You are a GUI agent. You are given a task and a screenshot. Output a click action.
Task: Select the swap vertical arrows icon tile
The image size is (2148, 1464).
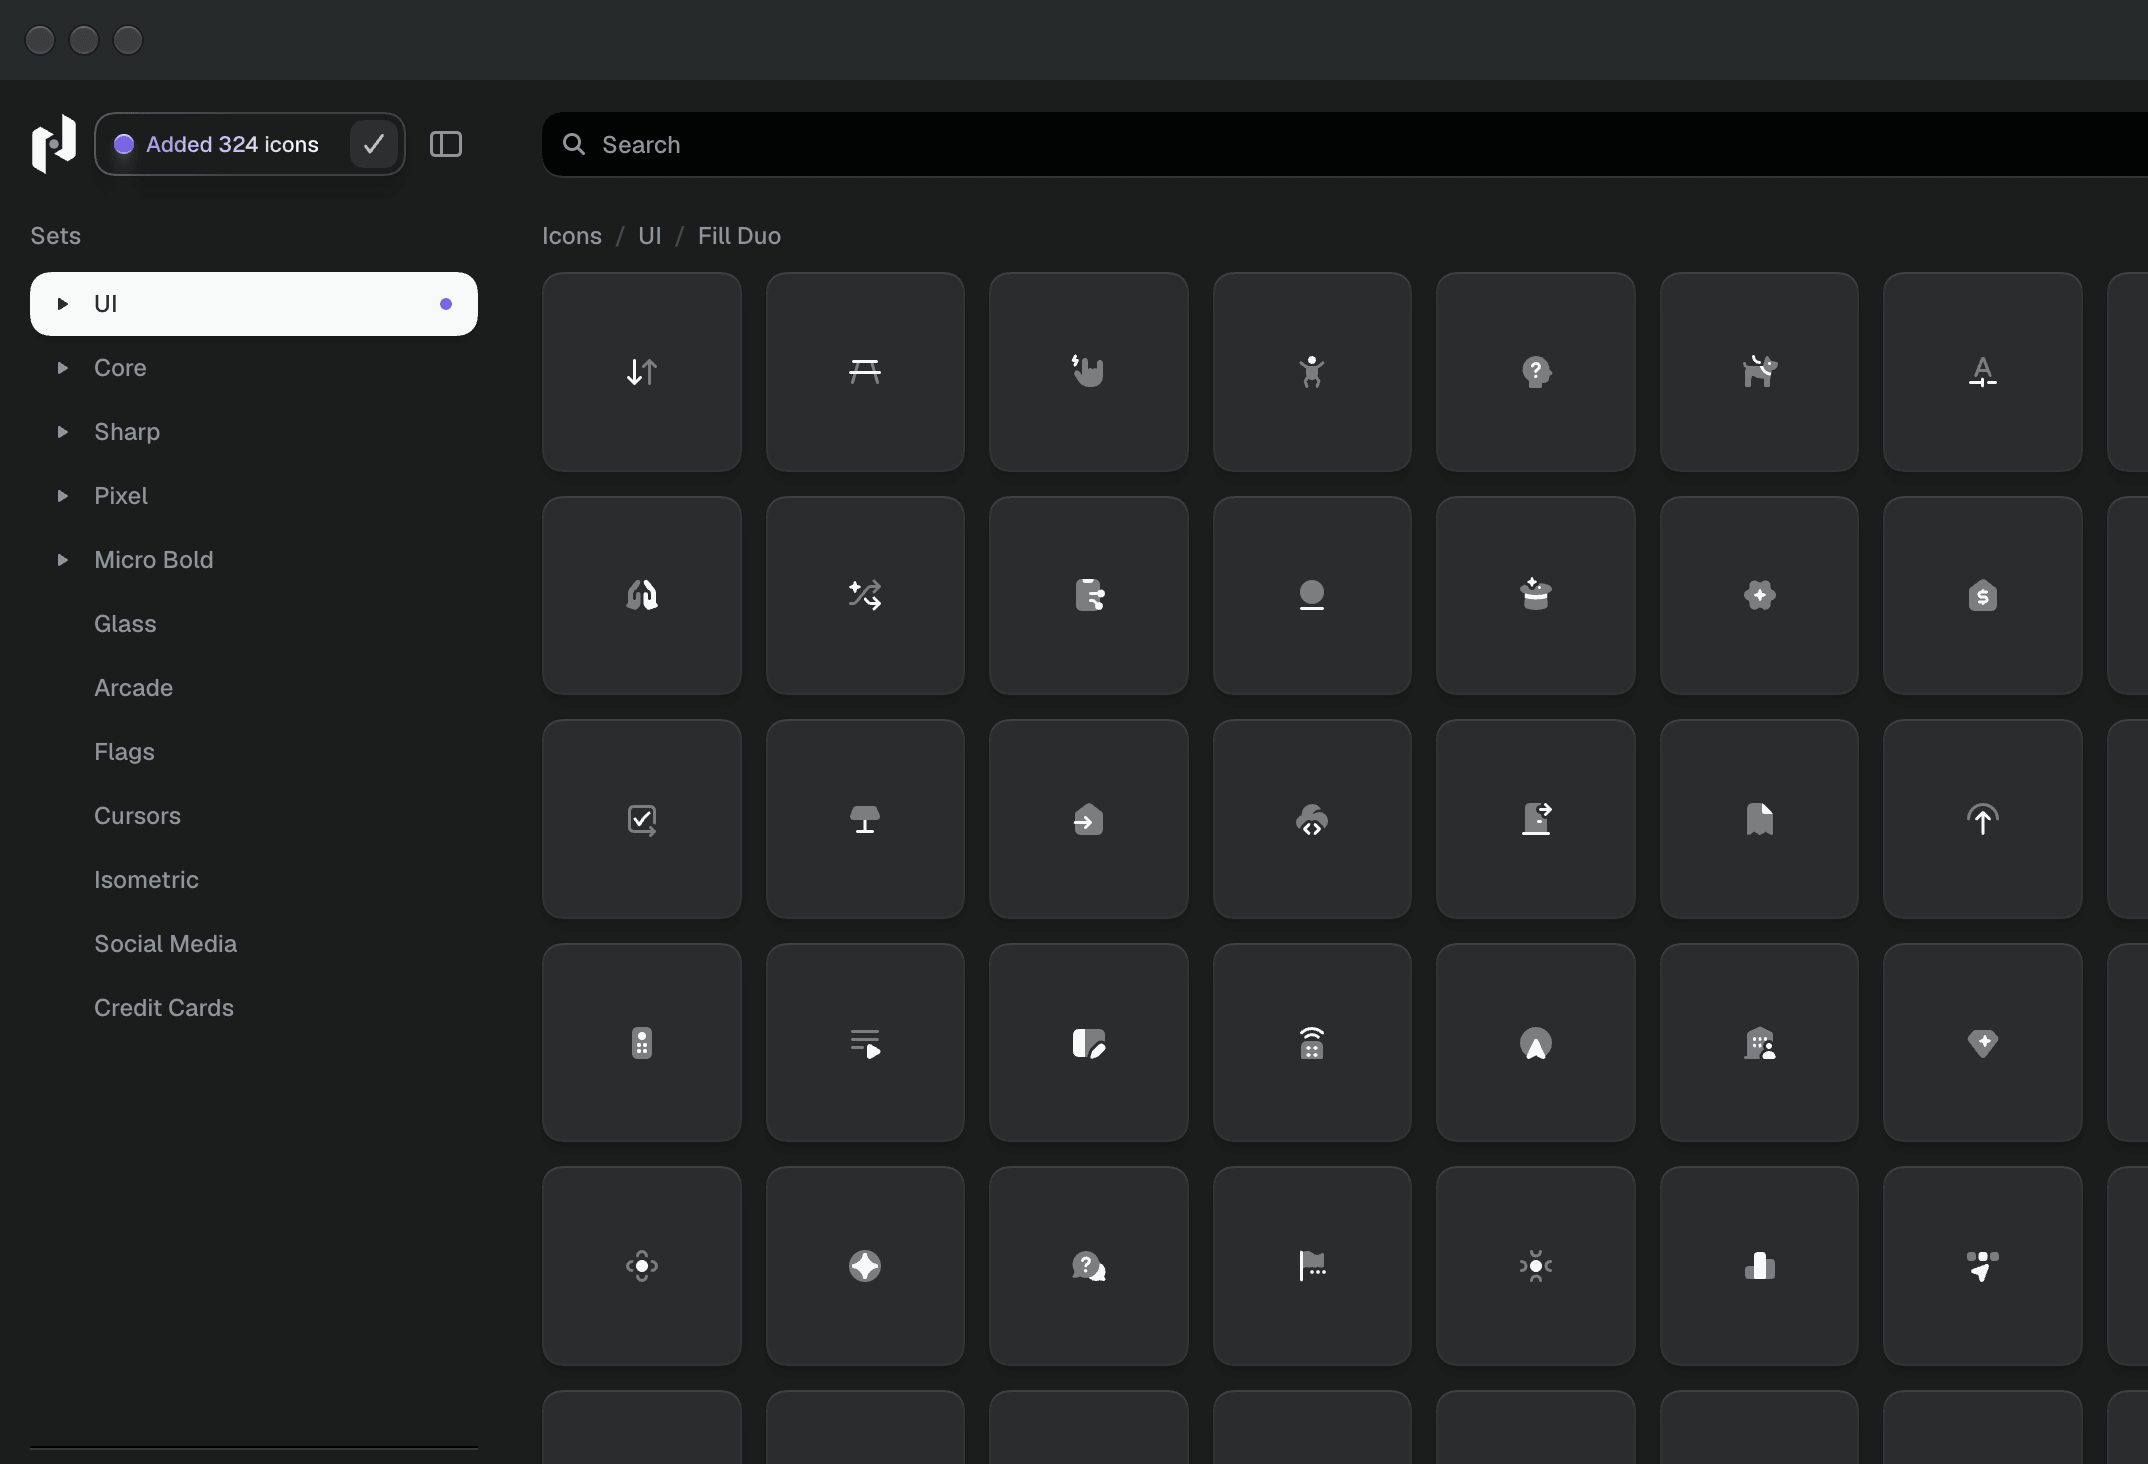pos(641,372)
